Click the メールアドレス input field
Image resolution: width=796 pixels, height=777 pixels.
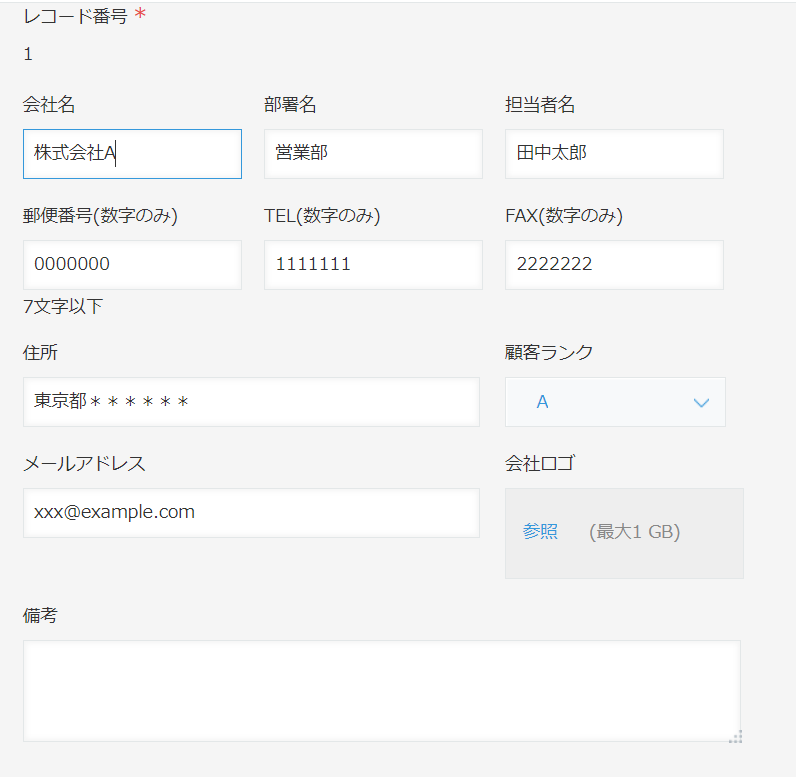pos(251,513)
